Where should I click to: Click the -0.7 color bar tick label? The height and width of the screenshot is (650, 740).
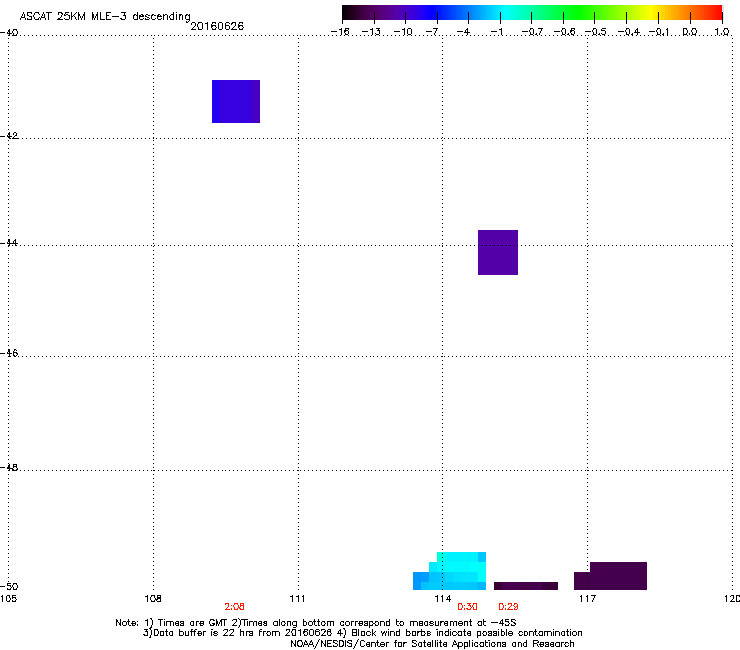pyautogui.click(x=532, y=32)
